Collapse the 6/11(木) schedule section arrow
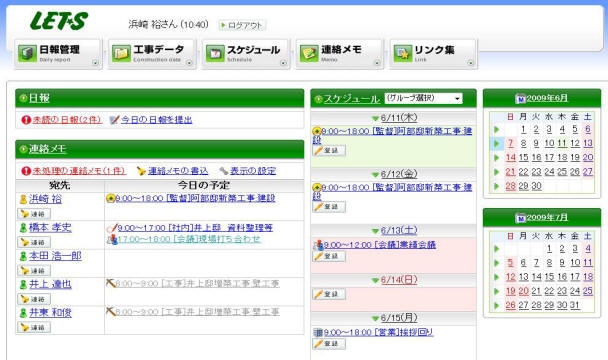 (375, 118)
